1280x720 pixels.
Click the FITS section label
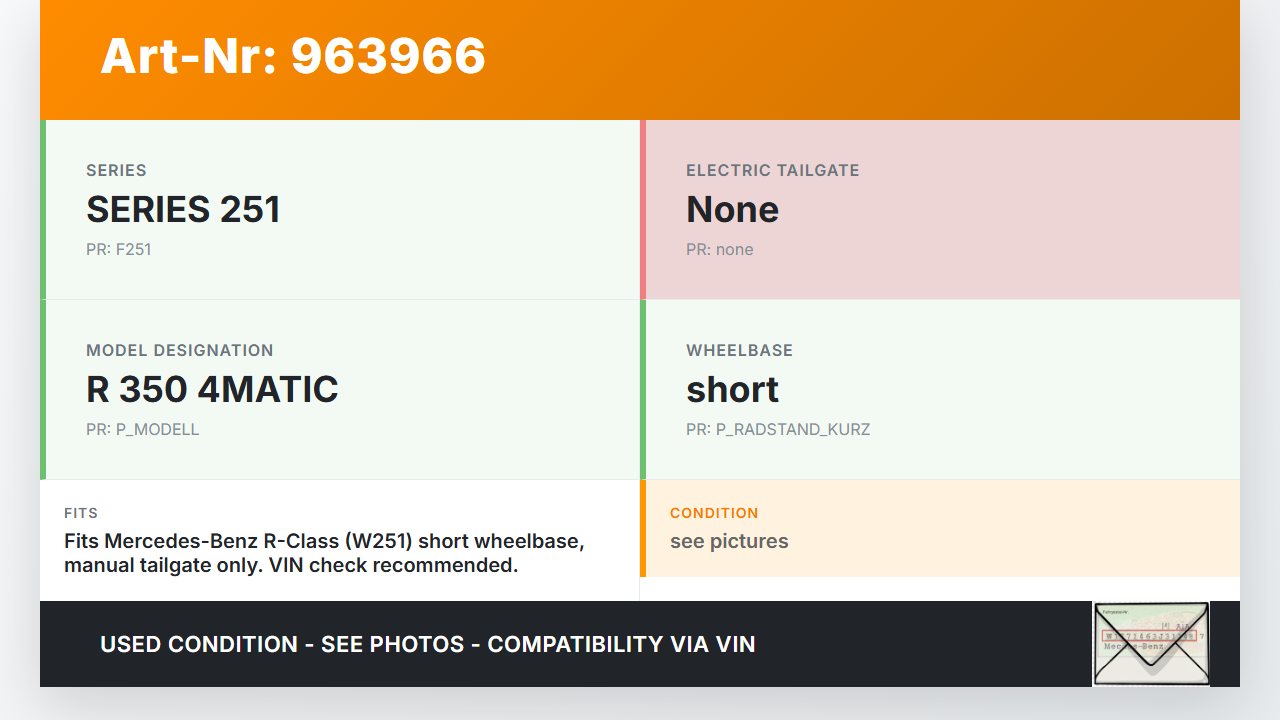pos(81,513)
